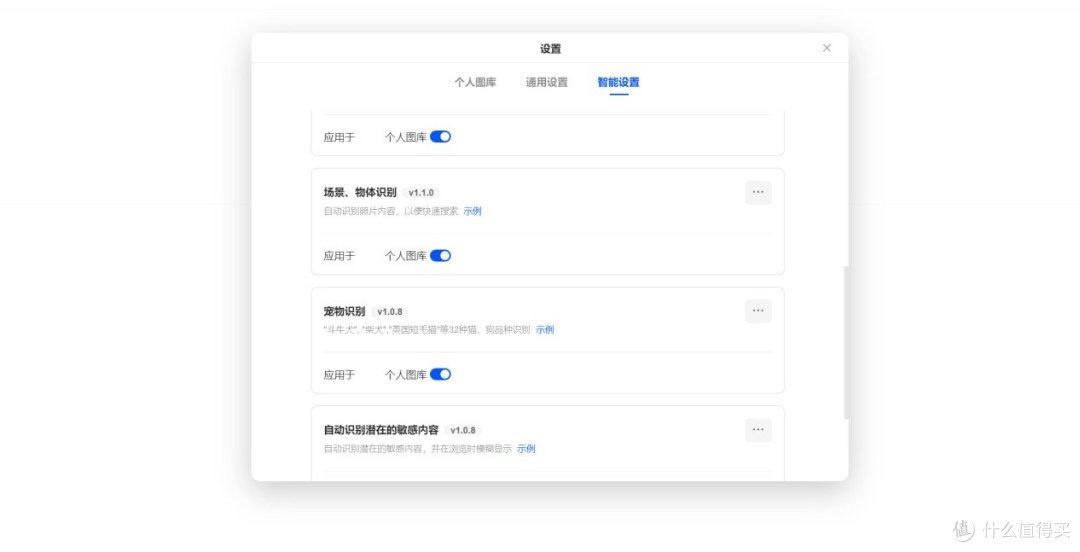
Task: Open the 示例 link for 场景、物体识别
Action: [472, 211]
